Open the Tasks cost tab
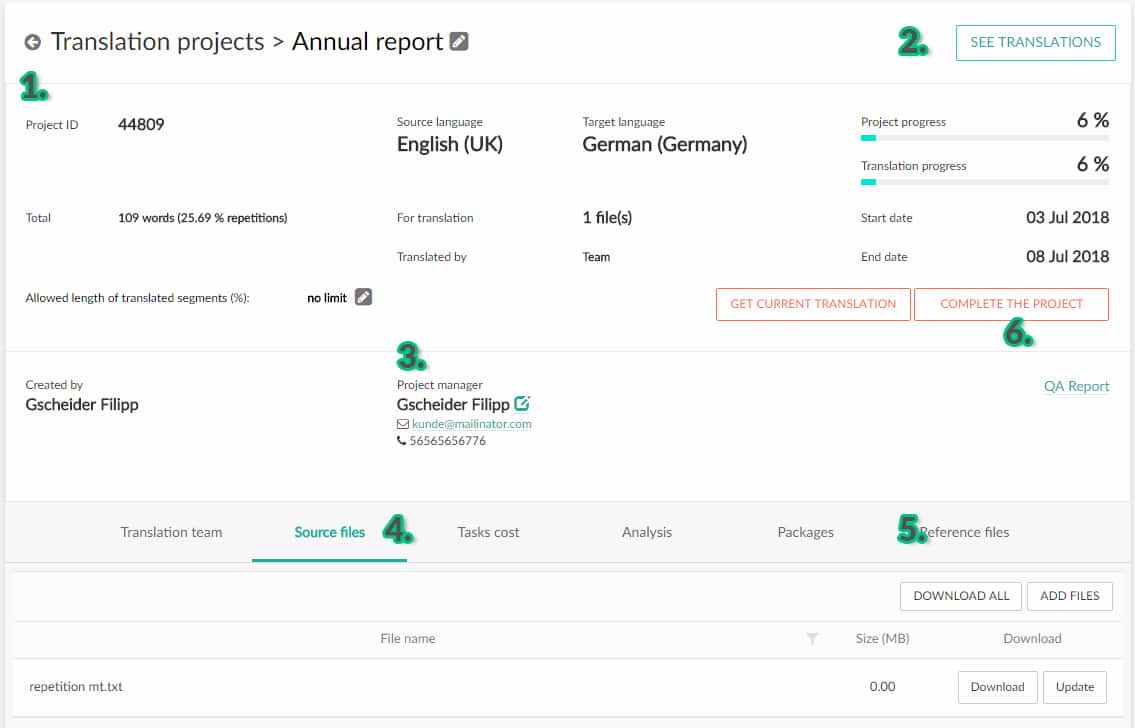Viewport: 1135px width, 728px height. (x=489, y=533)
